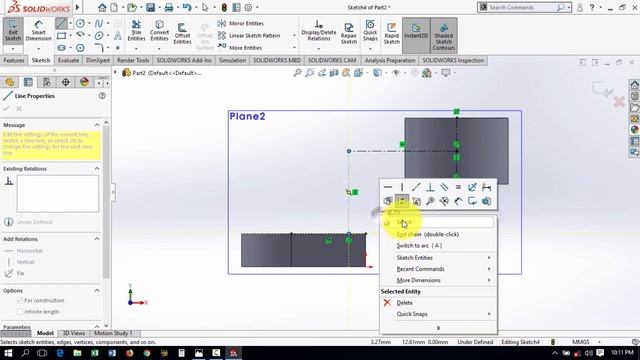Click Convert Entities tool
The width and height of the screenshot is (640, 360).
159,30
